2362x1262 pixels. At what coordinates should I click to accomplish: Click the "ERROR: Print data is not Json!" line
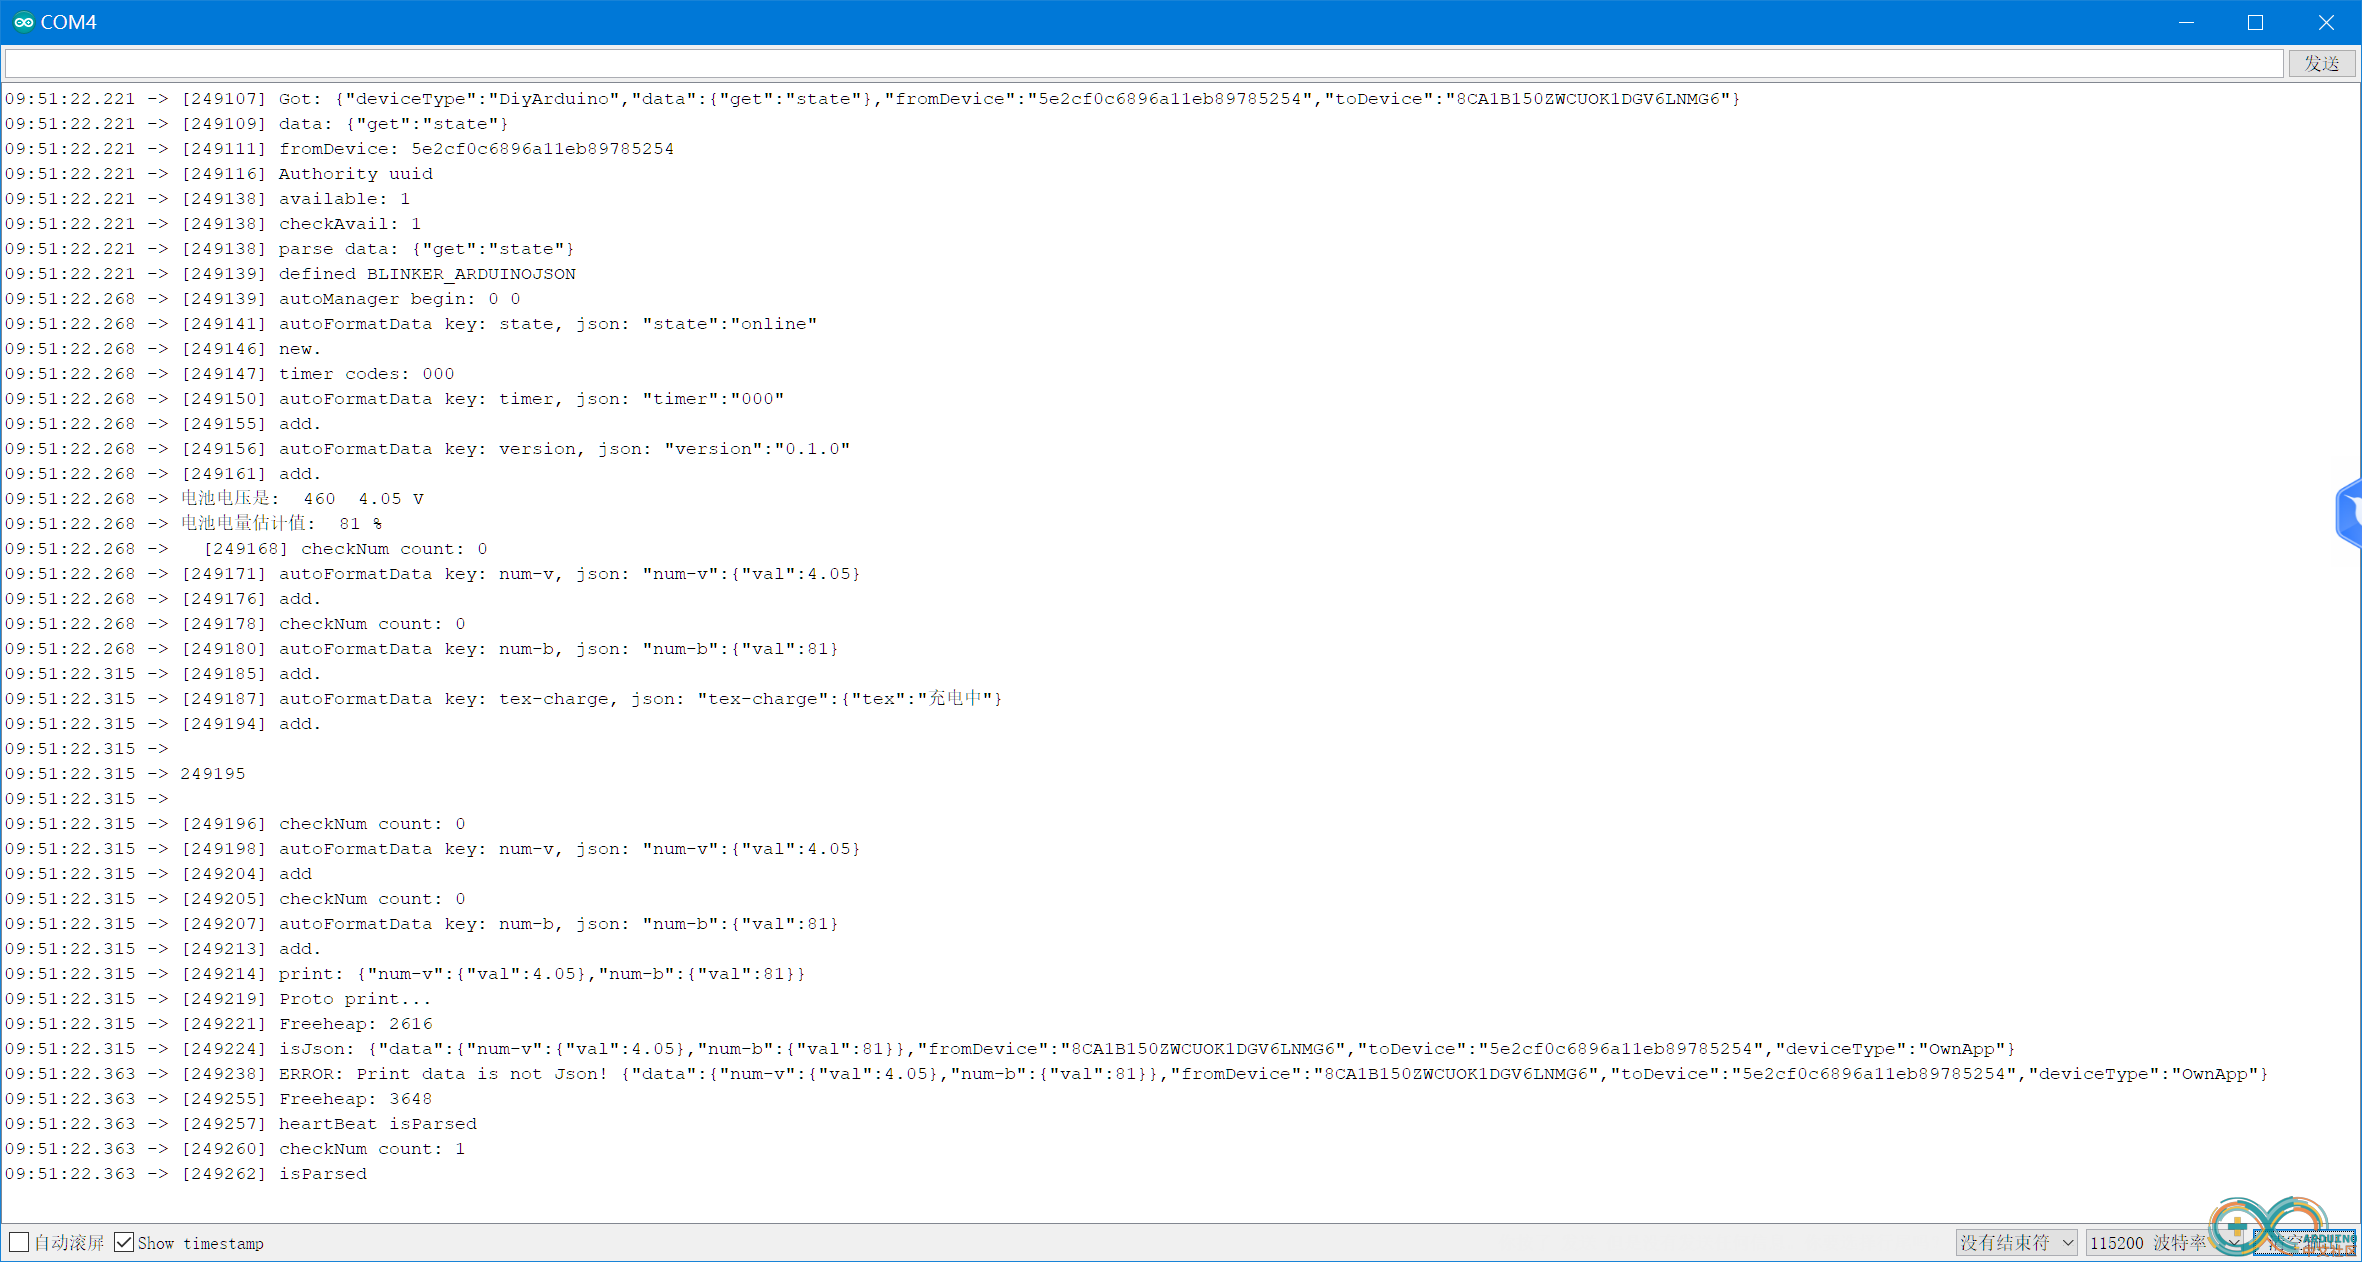pyautogui.click(x=1136, y=1073)
